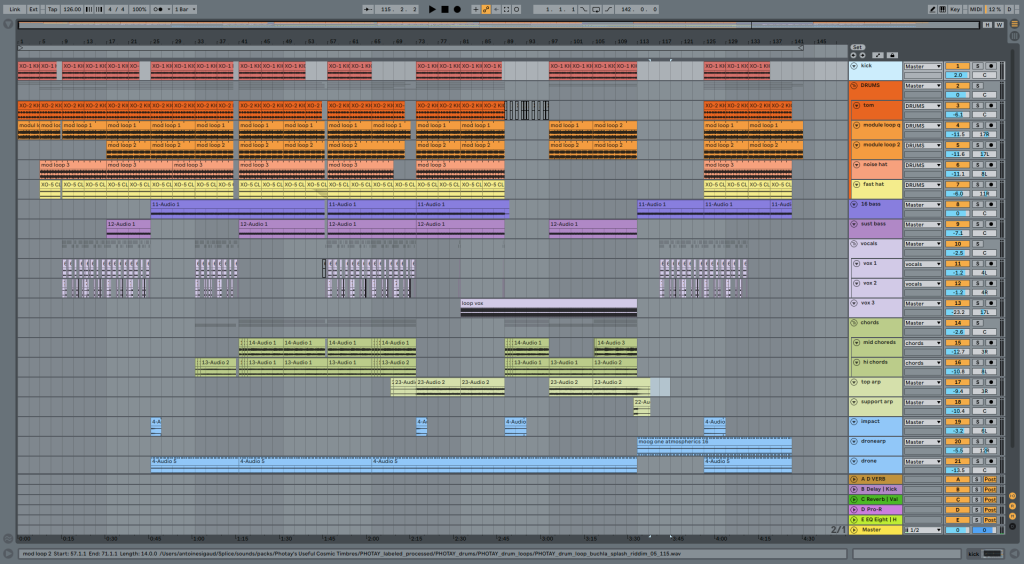Collapse the DRUMS group track
This screenshot has width=1024, height=564.
855,86
